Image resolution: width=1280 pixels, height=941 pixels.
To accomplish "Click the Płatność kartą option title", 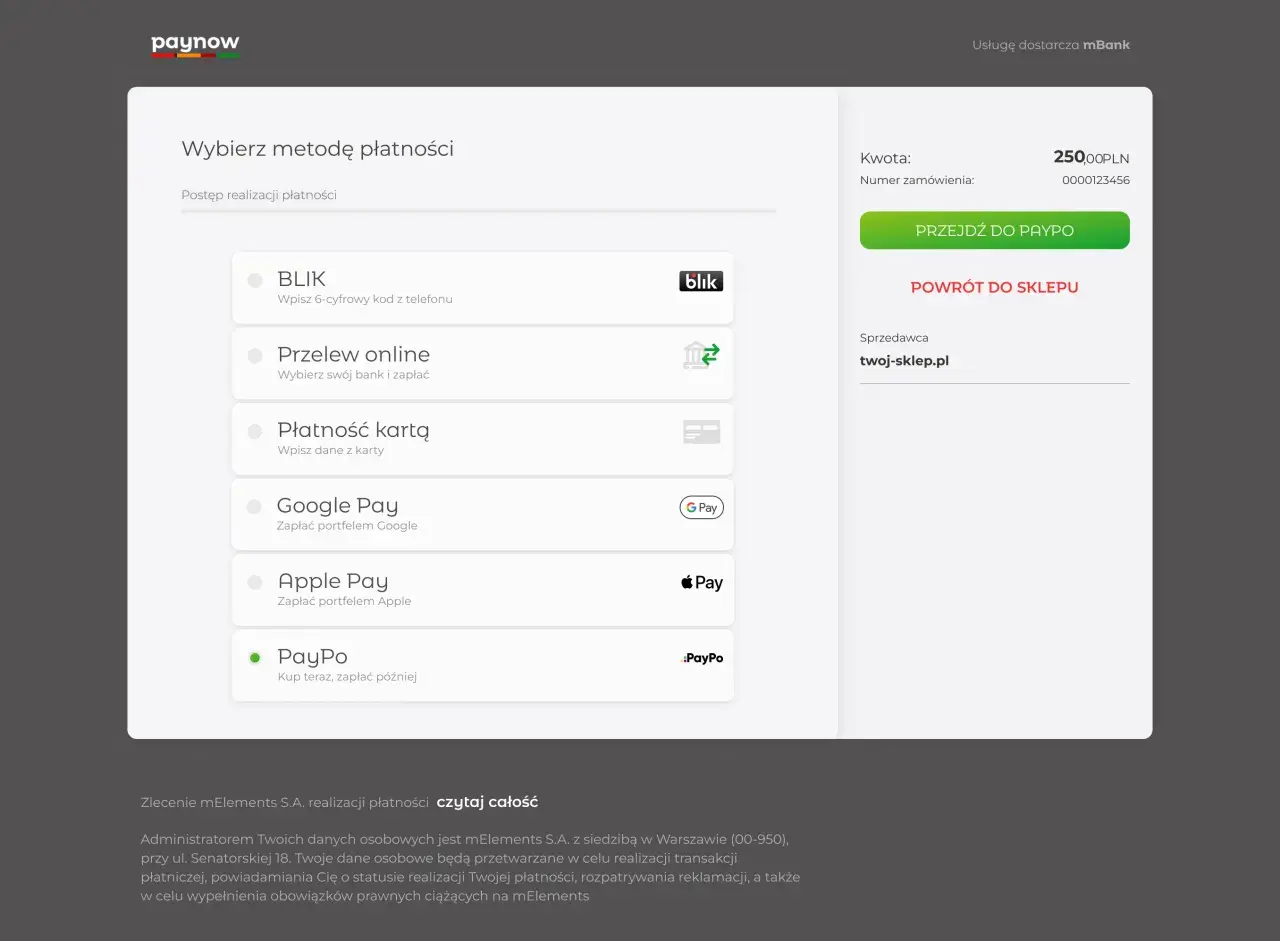I will [353, 430].
